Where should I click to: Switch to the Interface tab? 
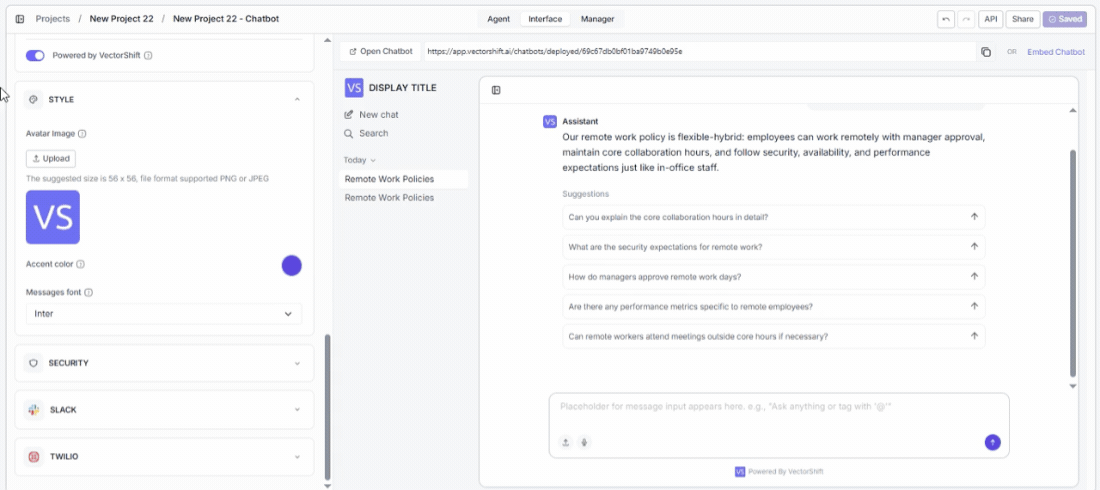(x=545, y=19)
